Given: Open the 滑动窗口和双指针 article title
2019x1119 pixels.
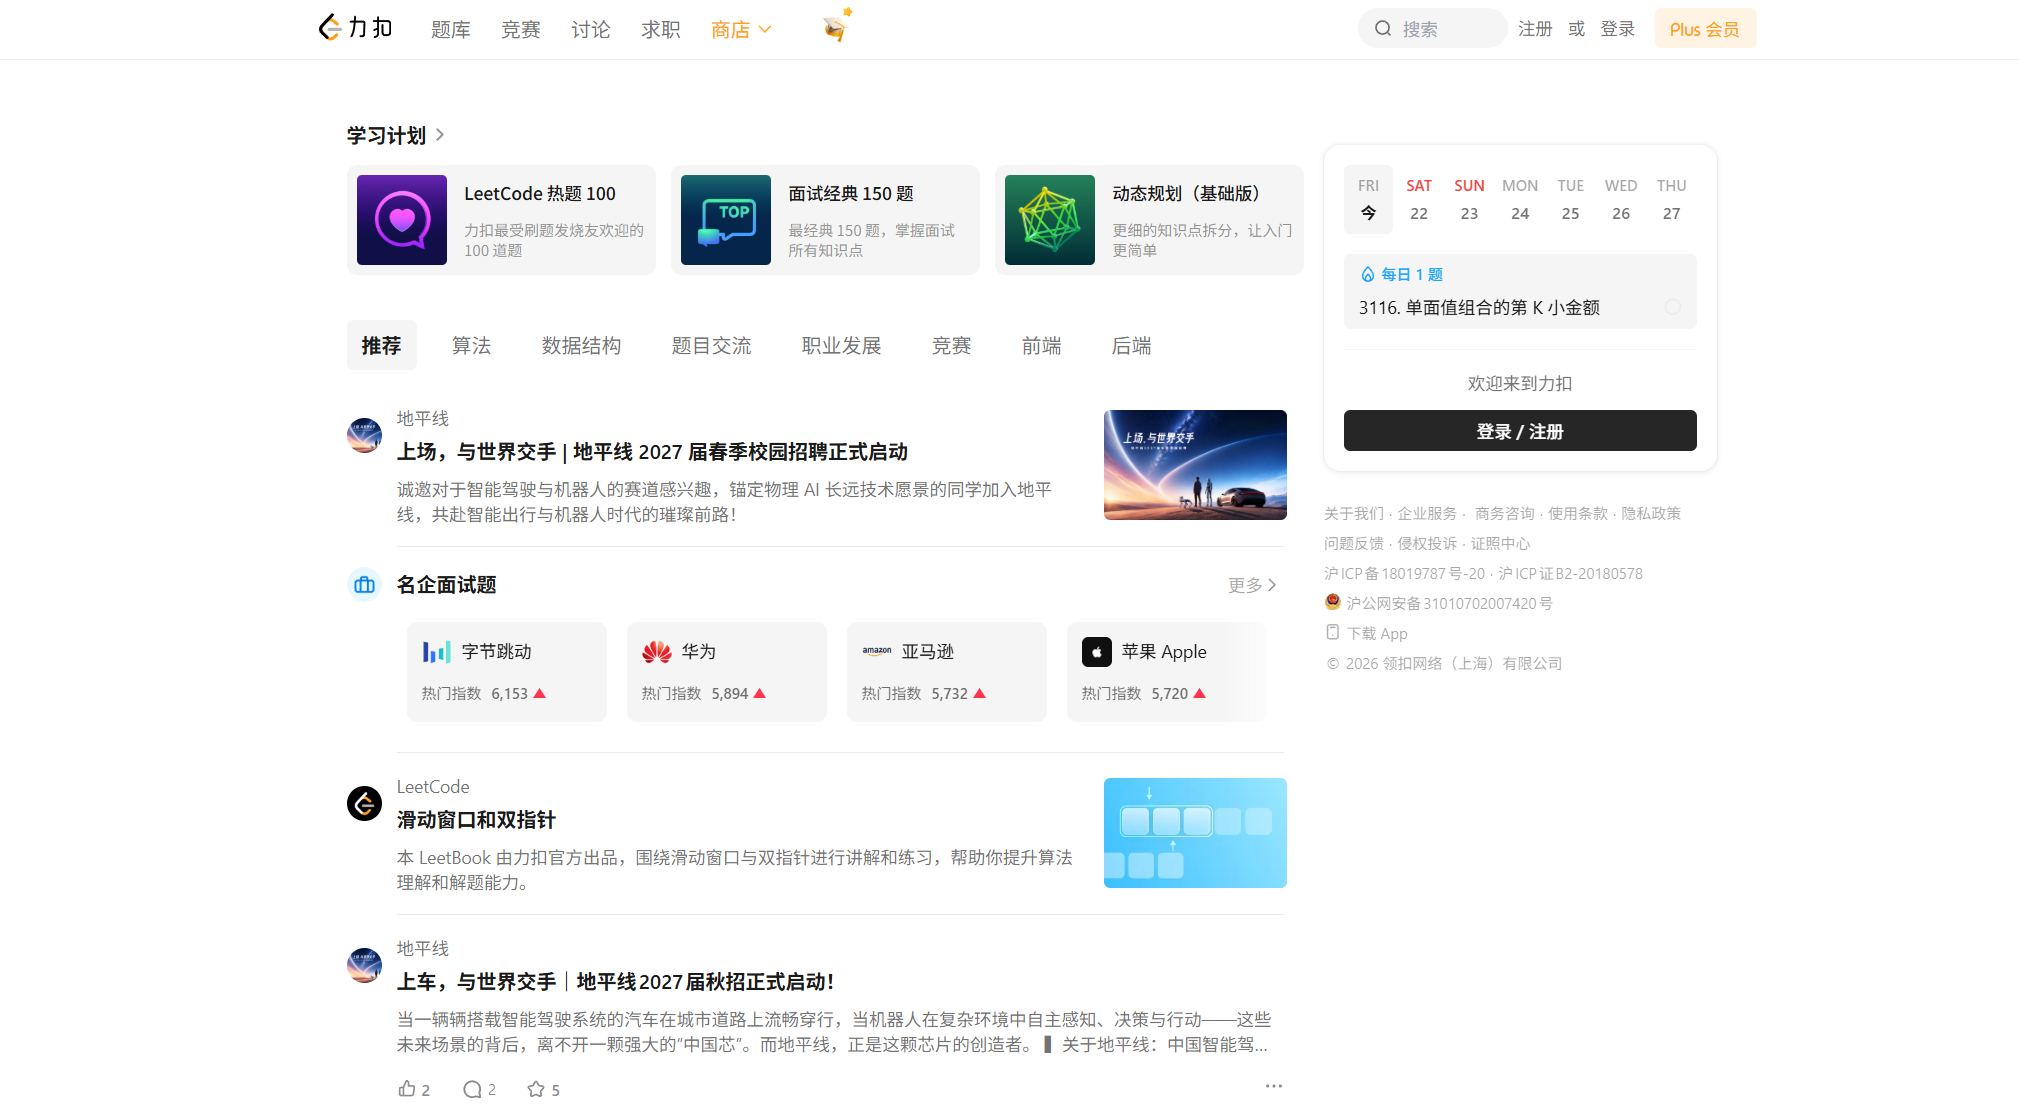Looking at the screenshot, I should [x=476, y=820].
